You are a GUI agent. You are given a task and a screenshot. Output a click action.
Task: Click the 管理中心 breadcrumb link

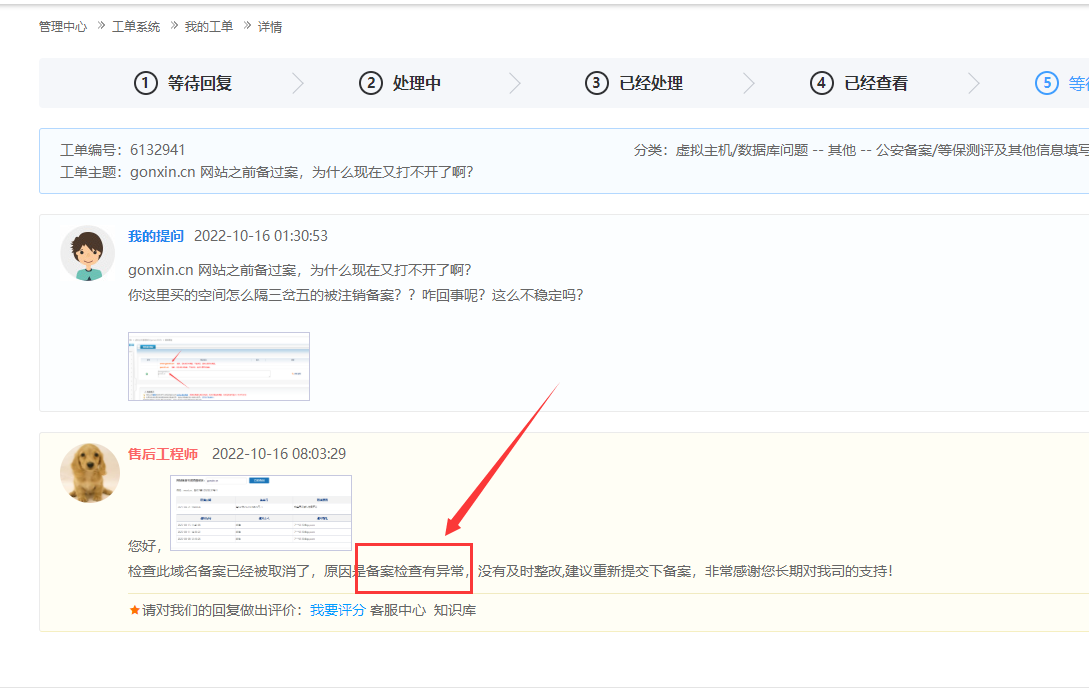pyautogui.click(x=63, y=27)
